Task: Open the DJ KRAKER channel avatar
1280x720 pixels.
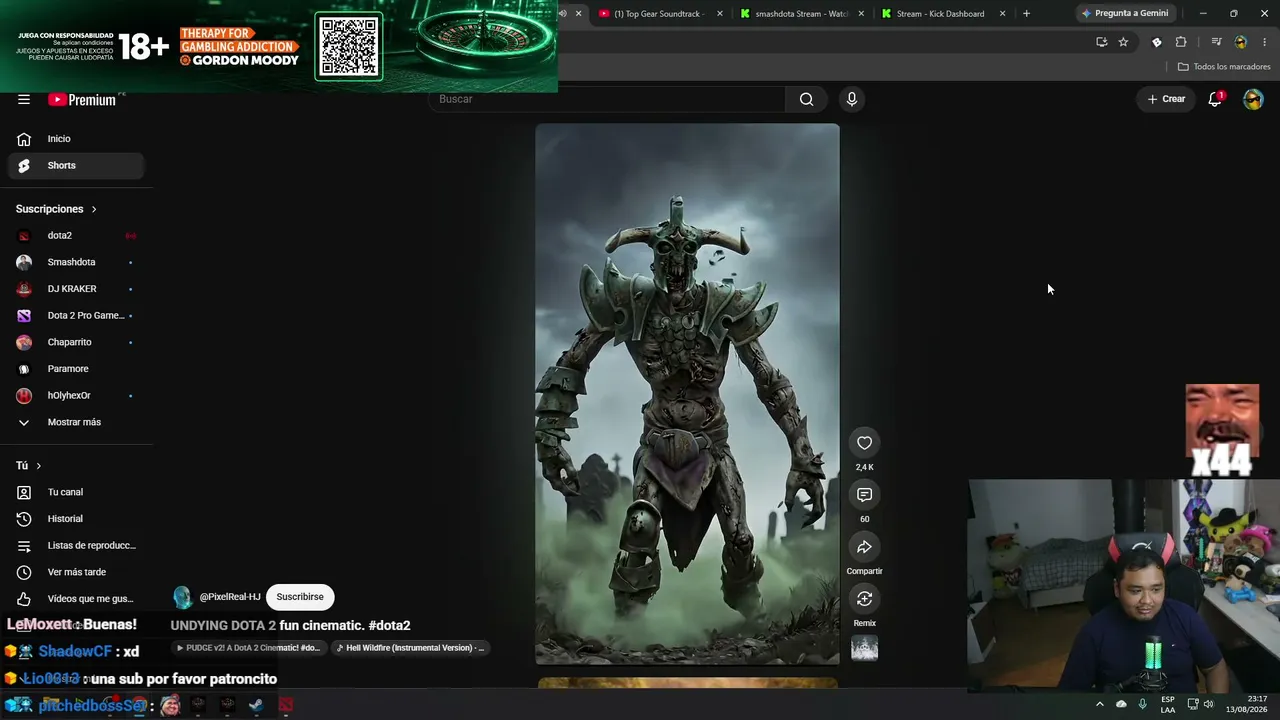Action: click(x=24, y=289)
